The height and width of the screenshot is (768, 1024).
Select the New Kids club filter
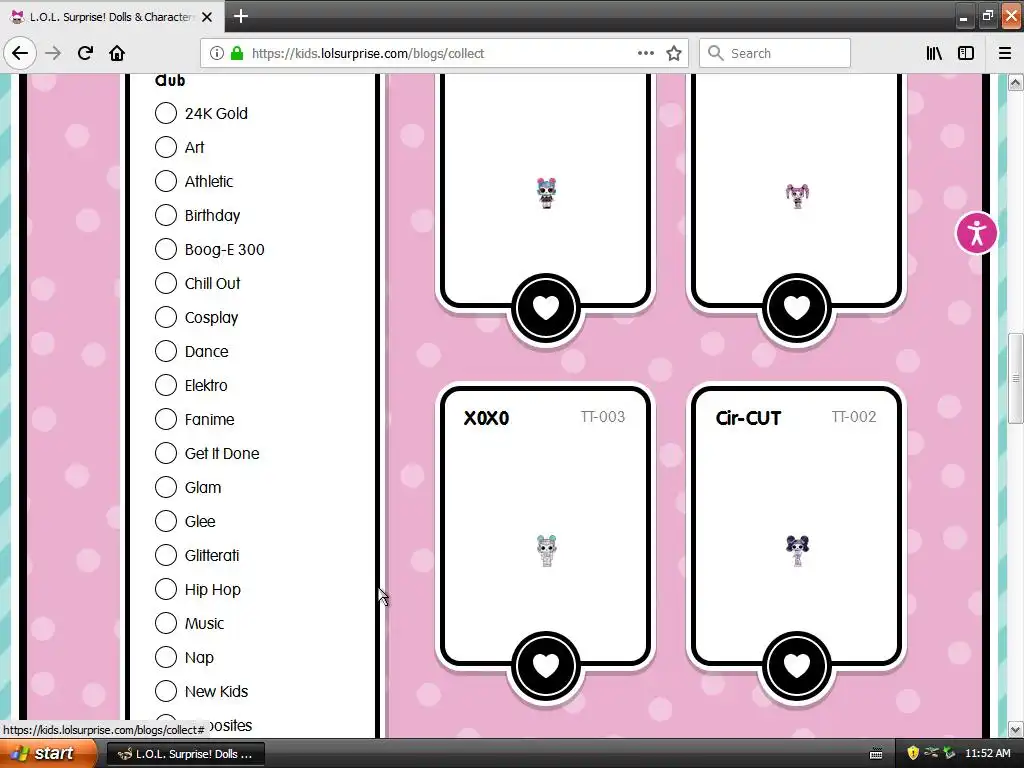pyautogui.click(x=166, y=690)
